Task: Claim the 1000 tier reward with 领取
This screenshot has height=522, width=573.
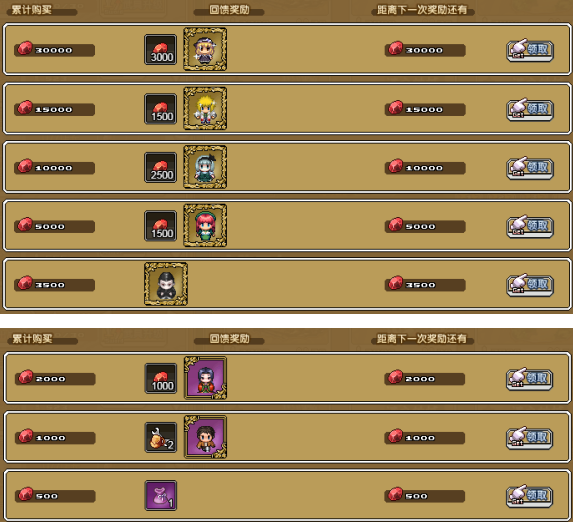Action: pyautogui.click(x=530, y=438)
